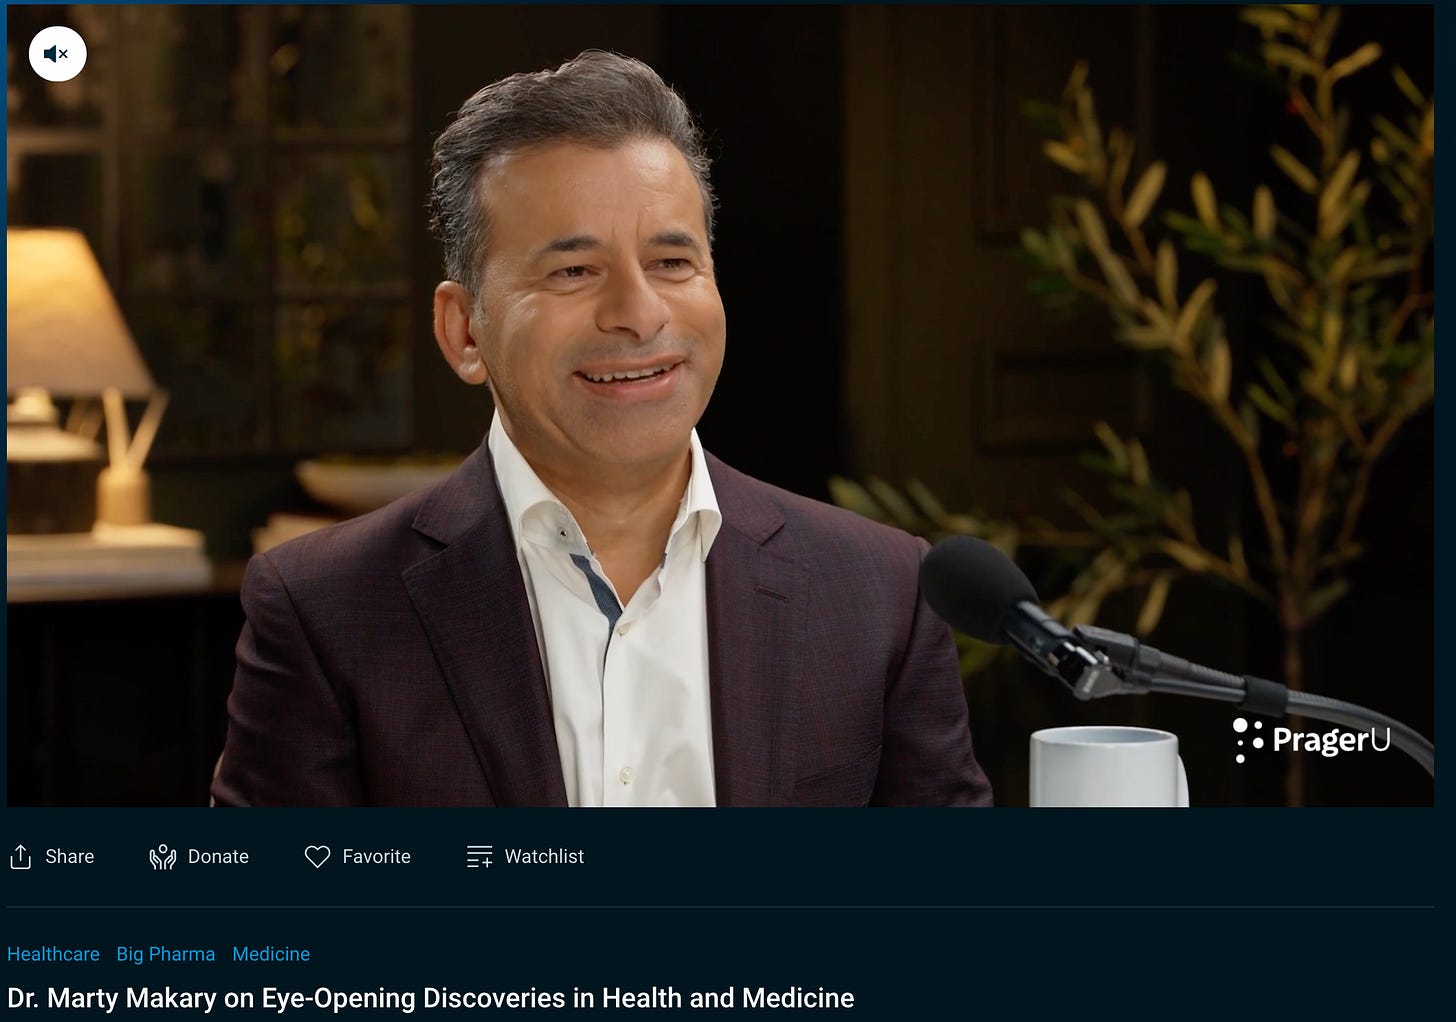Click the Favorite heart icon
The image size is (1456, 1022).
(317, 857)
